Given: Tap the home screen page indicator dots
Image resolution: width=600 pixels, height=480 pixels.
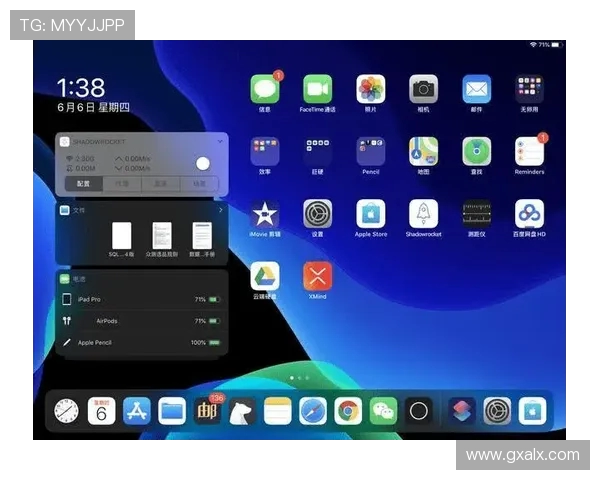Looking at the screenshot, I should point(299,378).
